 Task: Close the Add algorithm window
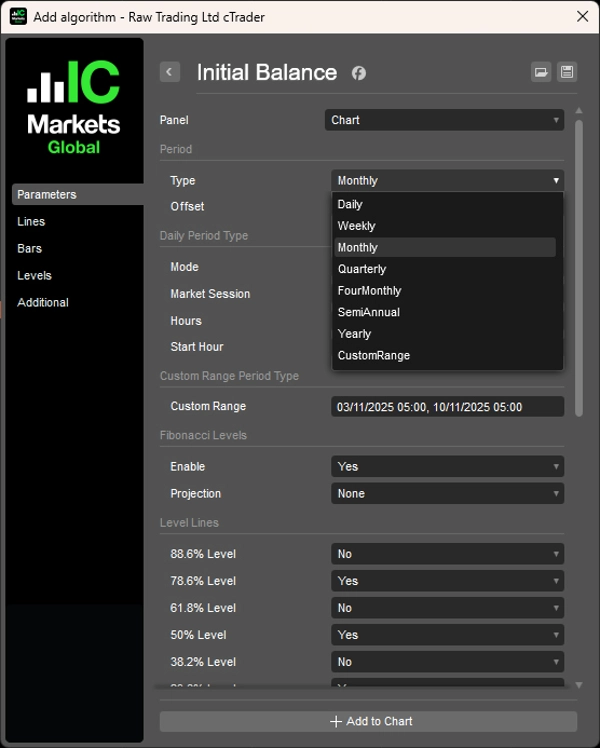tap(582, 16)
